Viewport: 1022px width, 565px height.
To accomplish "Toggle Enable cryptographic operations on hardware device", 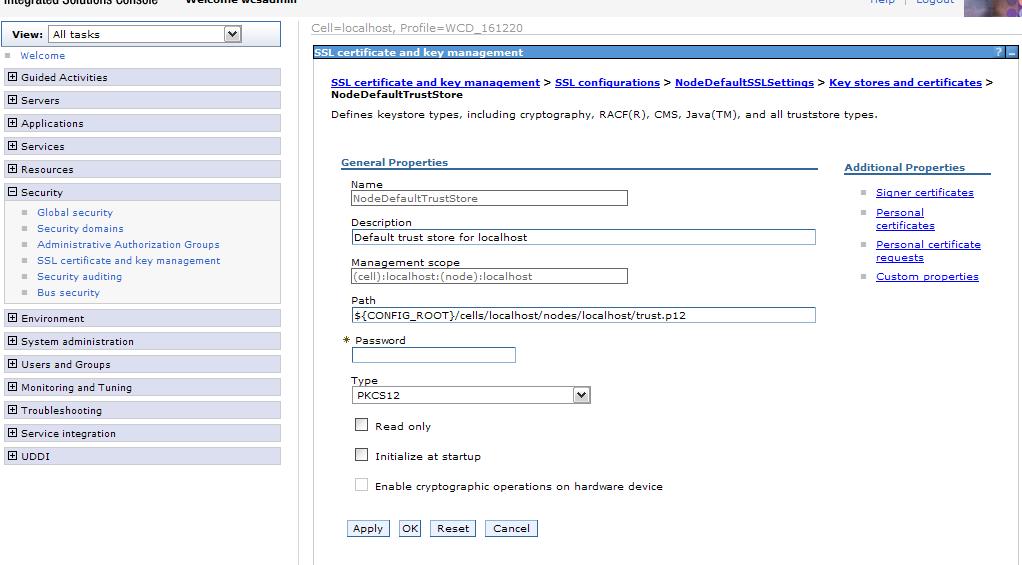I will (x=361, y=485).
